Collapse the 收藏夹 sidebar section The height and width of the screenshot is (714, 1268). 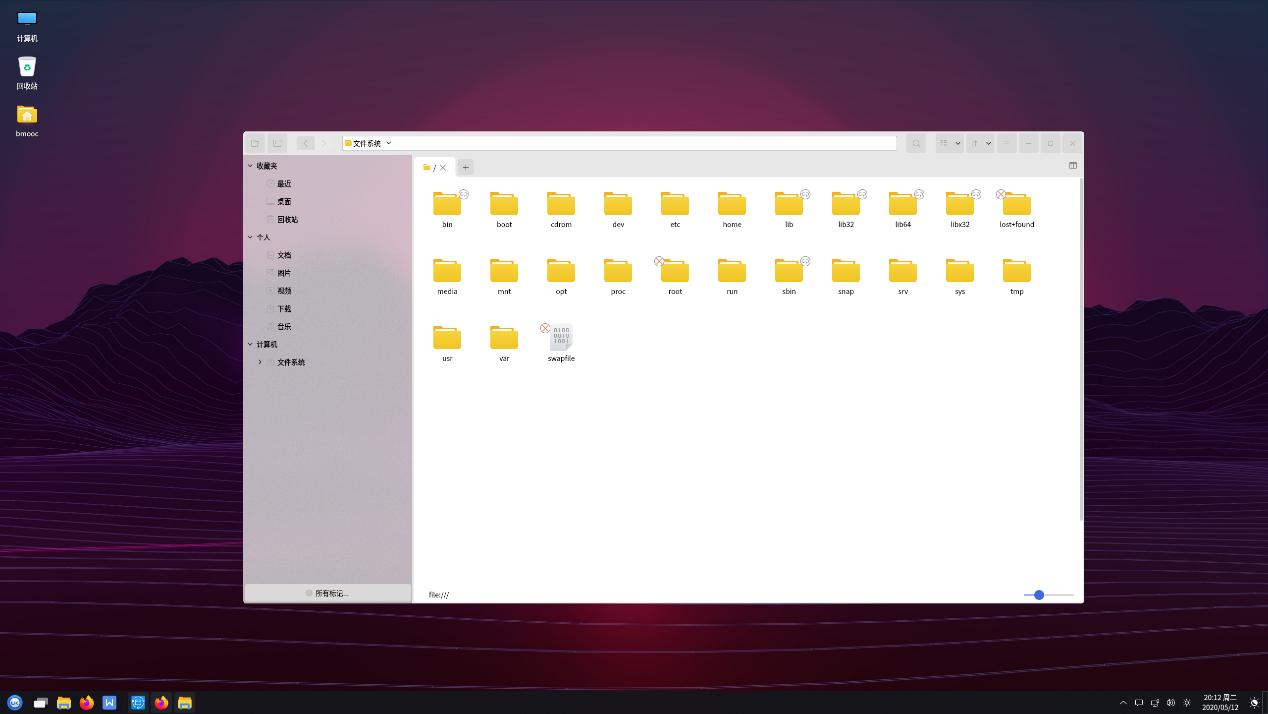tap(251, 166)
